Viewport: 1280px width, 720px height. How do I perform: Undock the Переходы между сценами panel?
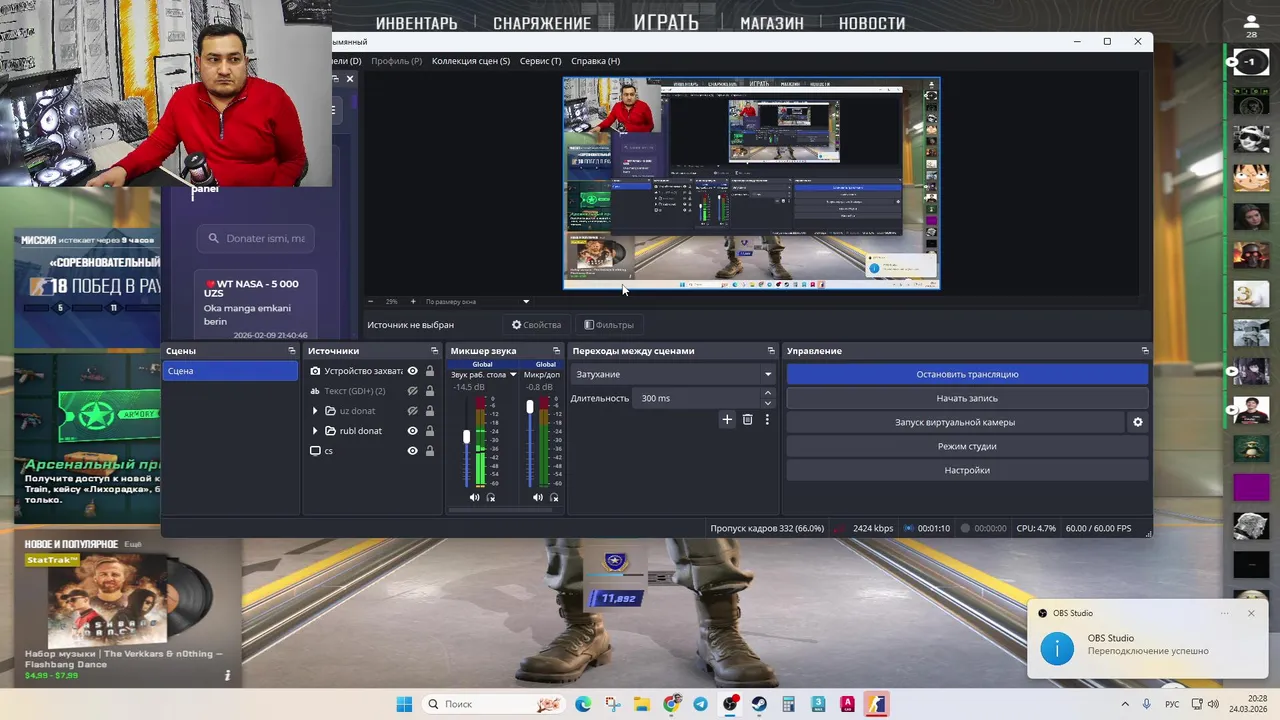(771, 351)
